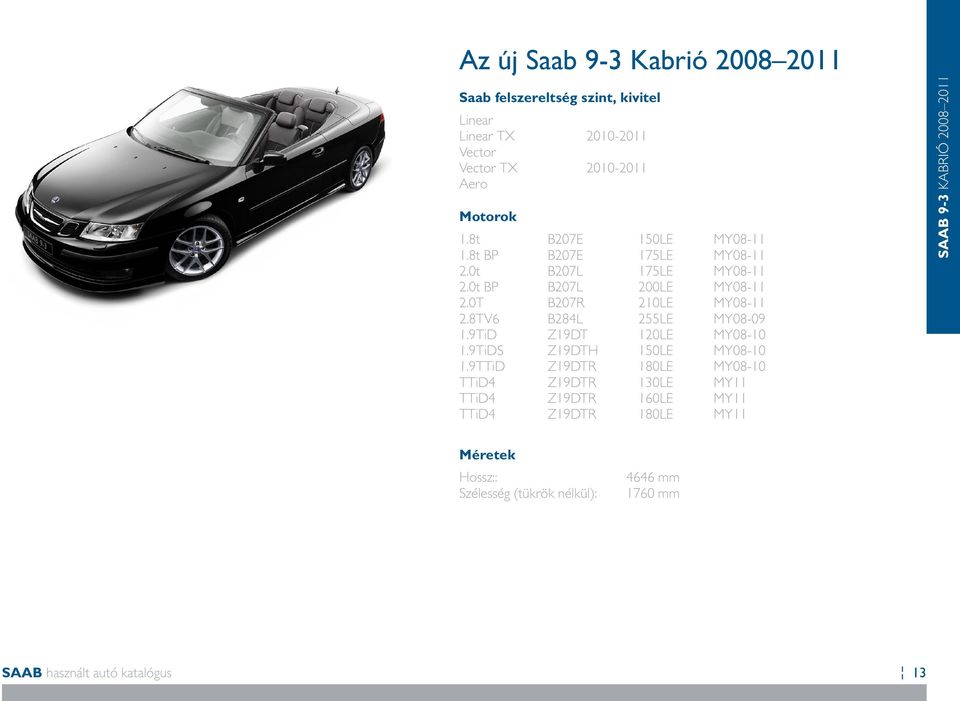Click the "Linear TX" trim level
The height and width of the screenshot is (701, 960).
487,136
